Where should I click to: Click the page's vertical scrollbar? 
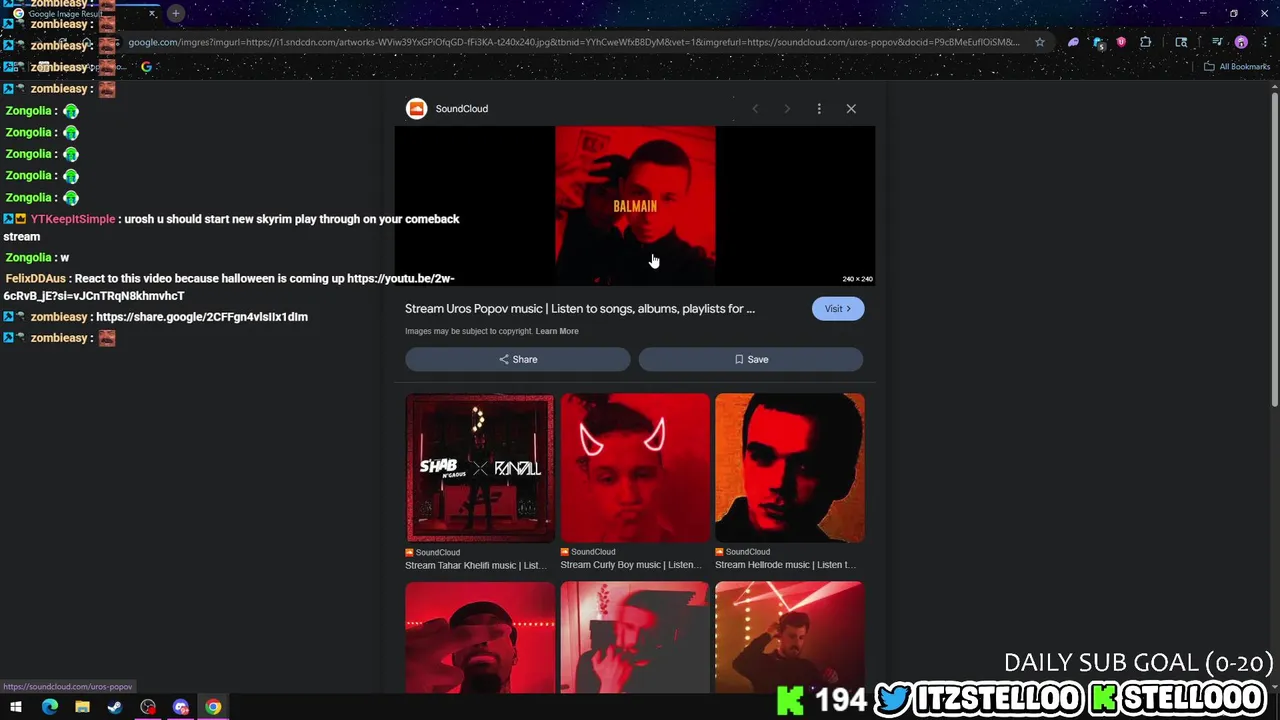click(x=1275, y=250)
